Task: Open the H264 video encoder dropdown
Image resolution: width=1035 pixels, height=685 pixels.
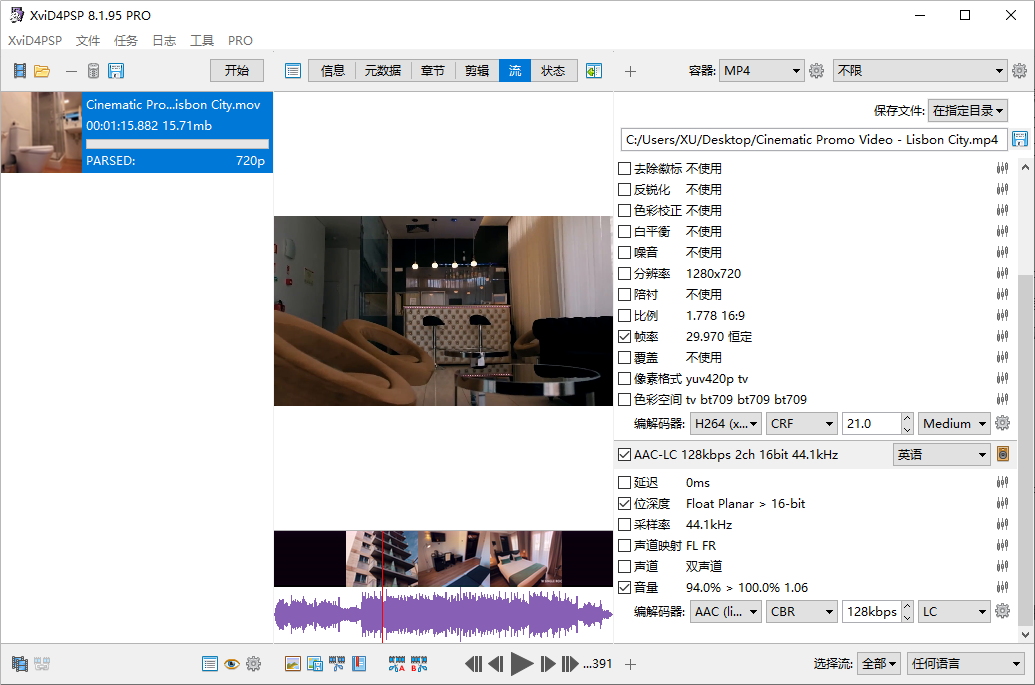Action: point(725,423)
